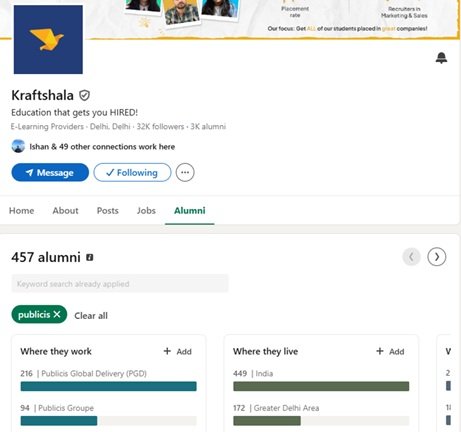The width and height of the screenshot is (461, 432).
Task: Go to next alumni insights with right chevron
Action: coord(437,257)
